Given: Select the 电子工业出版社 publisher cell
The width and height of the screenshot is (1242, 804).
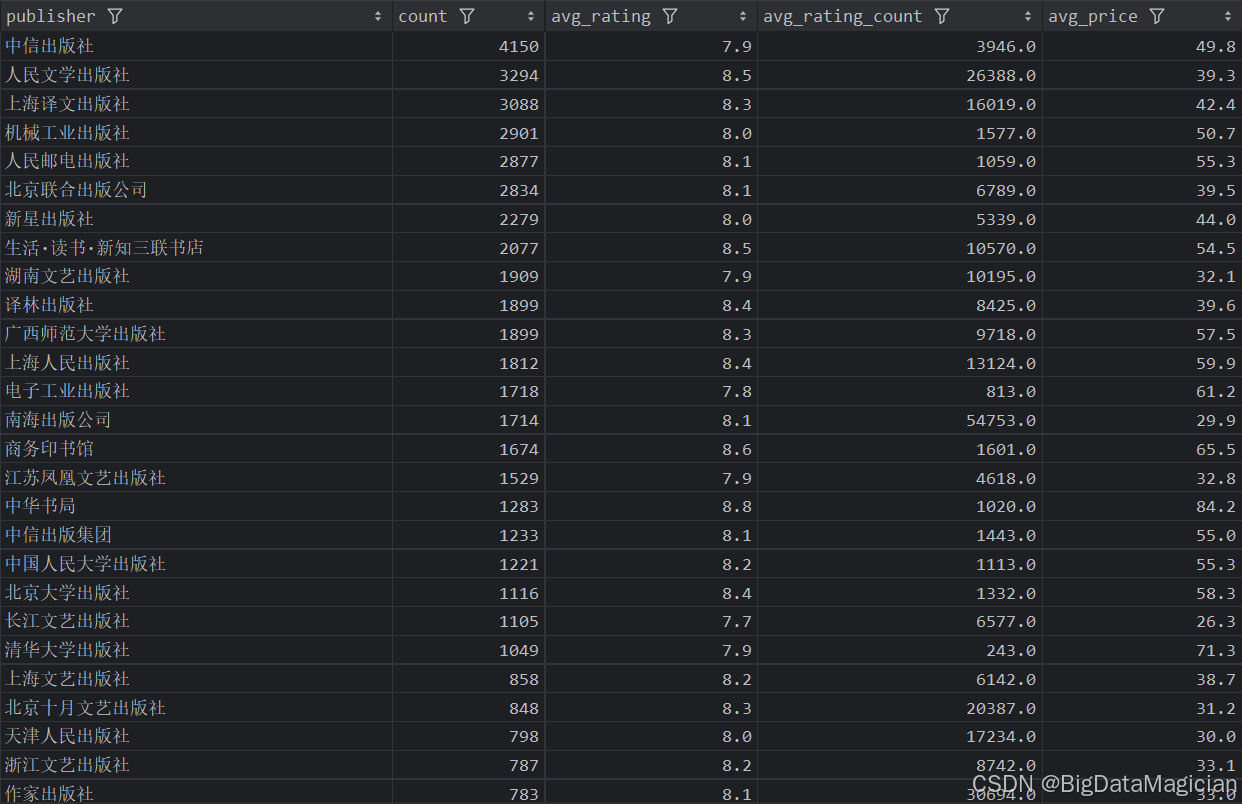Looking at the screenshot, I should coord(196,391).
